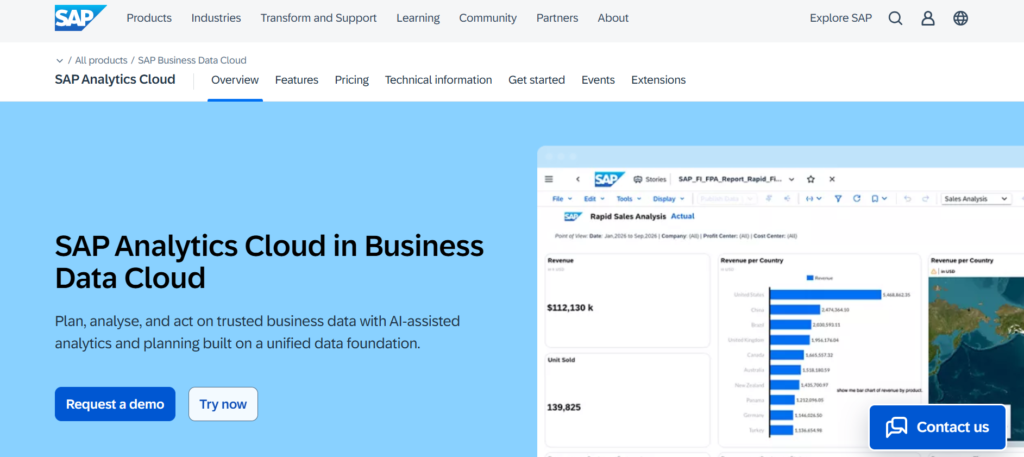Open the Learning menu
1024x457 pixels.
tap(418, 18)
